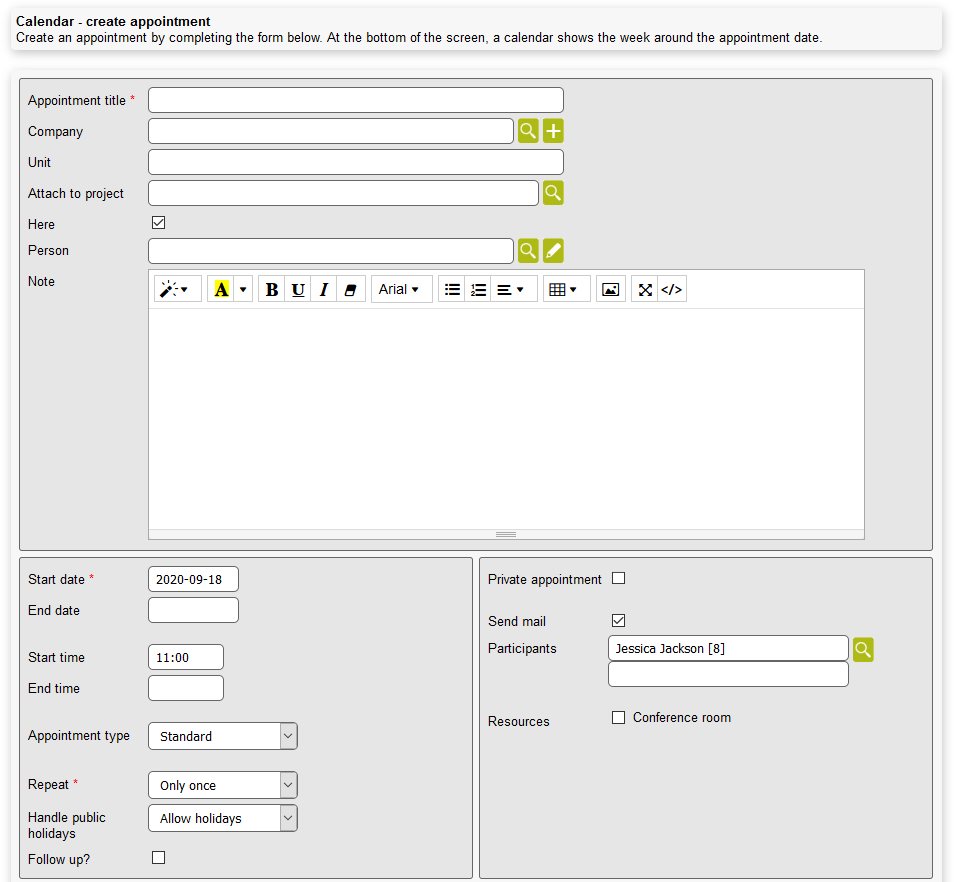This screenshot has height=882, width=954.
Task: Click the green plus icon to add a company
Action: point(553,131)
